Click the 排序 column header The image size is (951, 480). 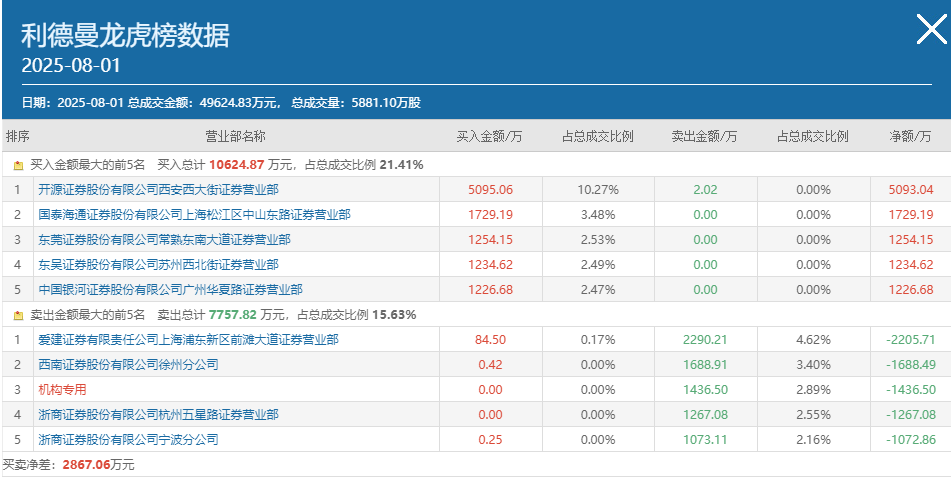(x=18, y=136)
